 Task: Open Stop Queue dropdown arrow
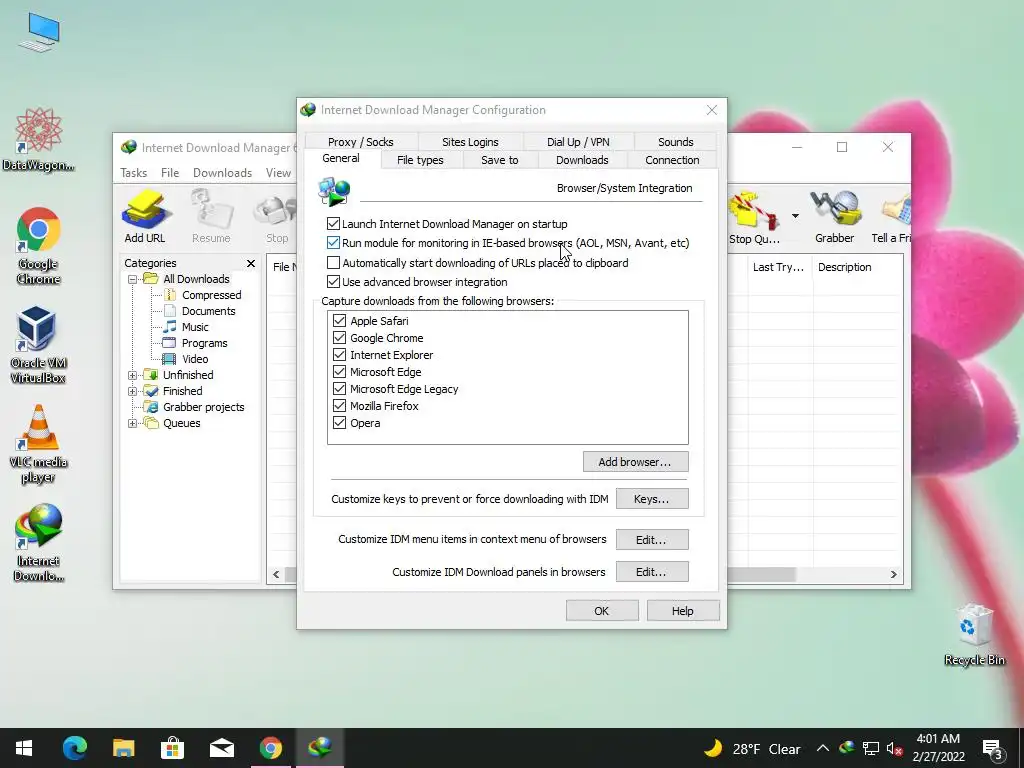pyautogui.click(x=795, y=216)
